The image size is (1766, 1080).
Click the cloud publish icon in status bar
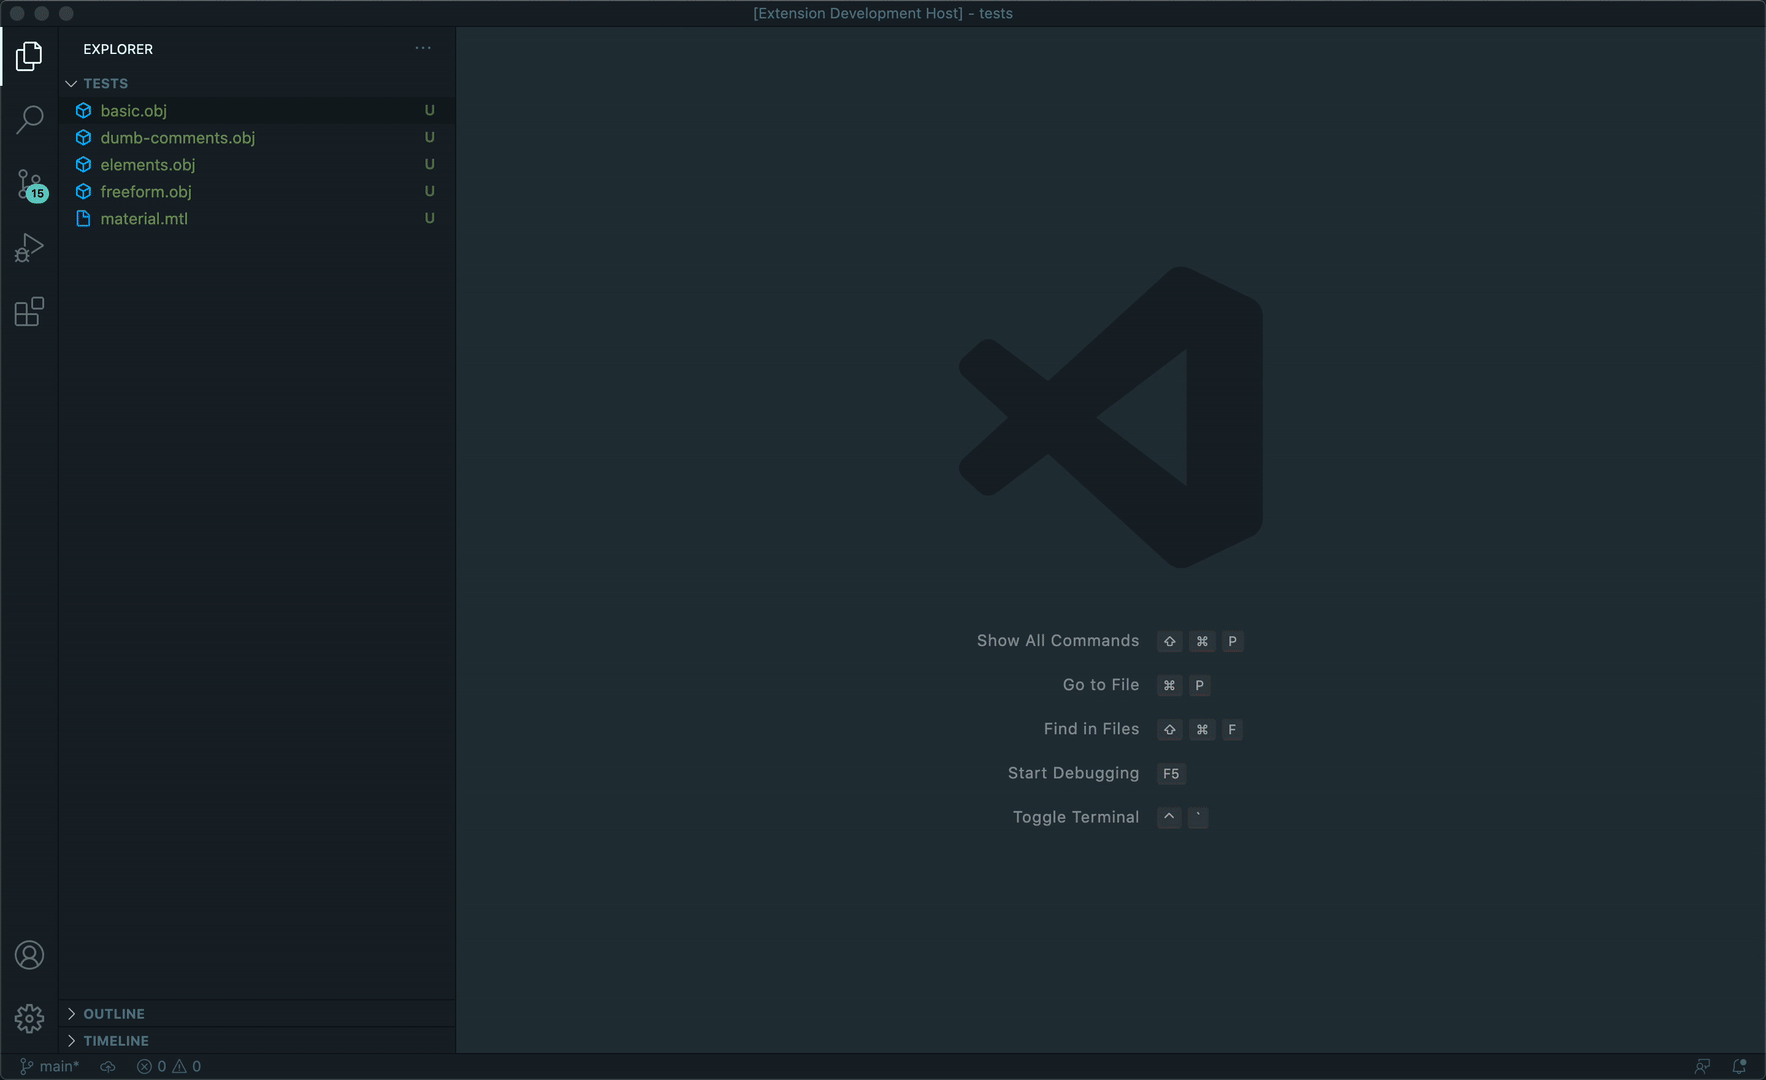click(x=108, y=1066)
